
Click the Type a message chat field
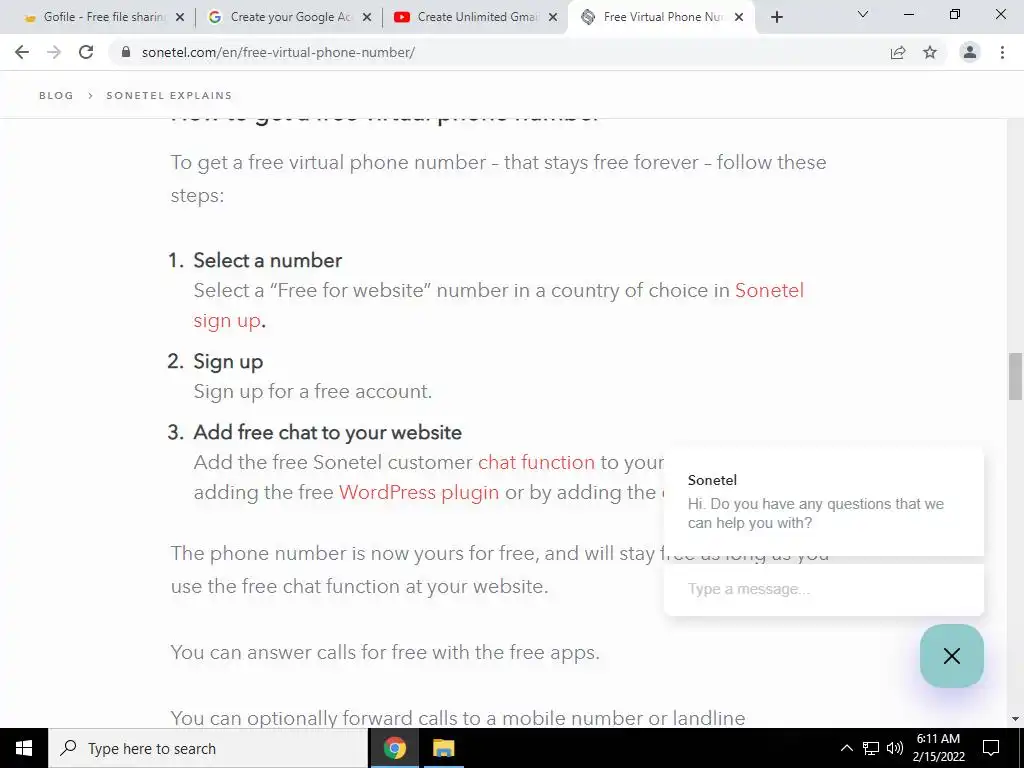click(x=824, y=589)
